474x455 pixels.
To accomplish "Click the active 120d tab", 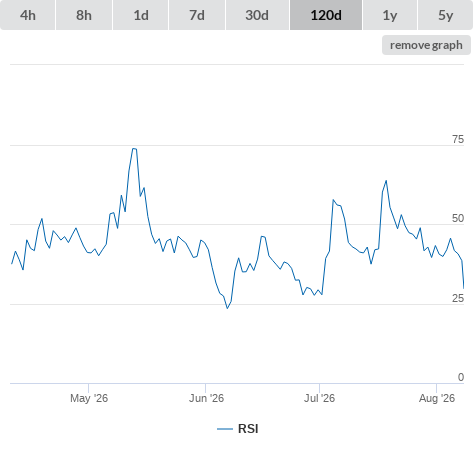I will pyautogui.click(x=326, y=15).
